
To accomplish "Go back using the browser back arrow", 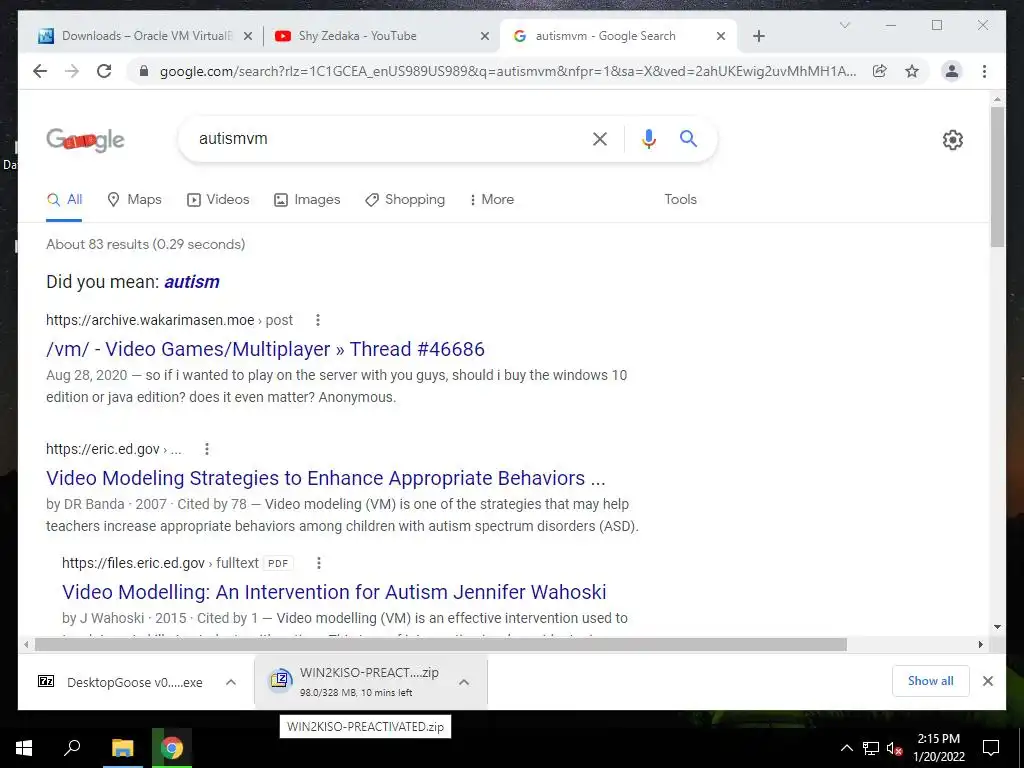I will (x=40, y=71).
